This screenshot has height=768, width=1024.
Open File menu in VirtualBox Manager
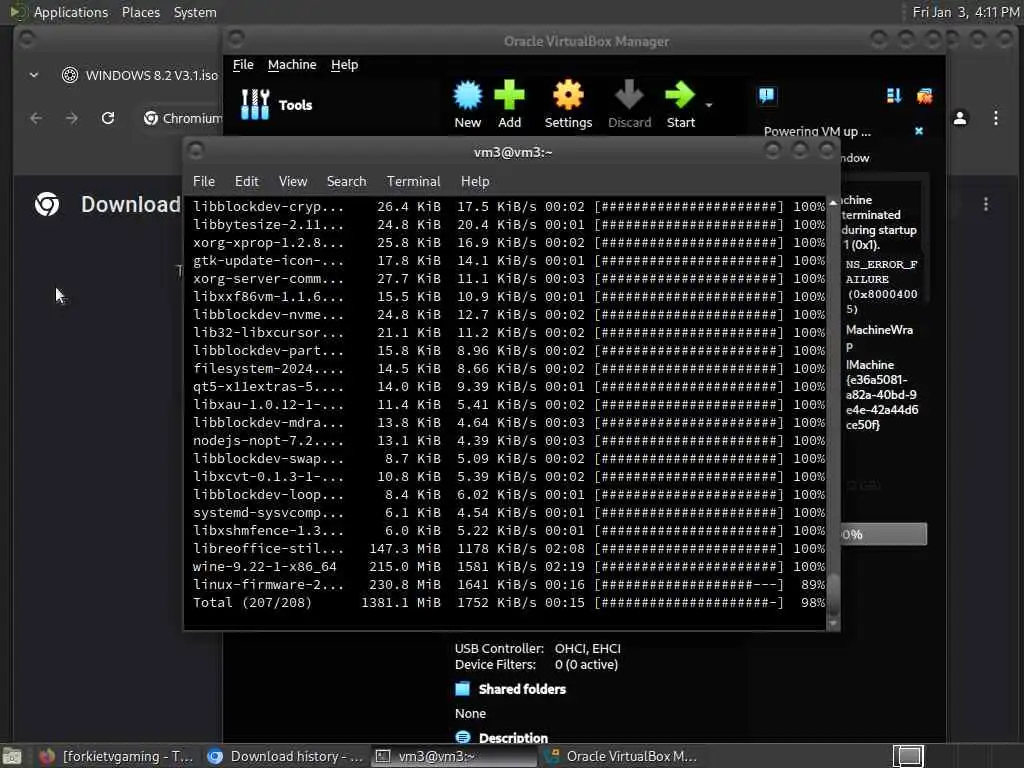point(243,65)
